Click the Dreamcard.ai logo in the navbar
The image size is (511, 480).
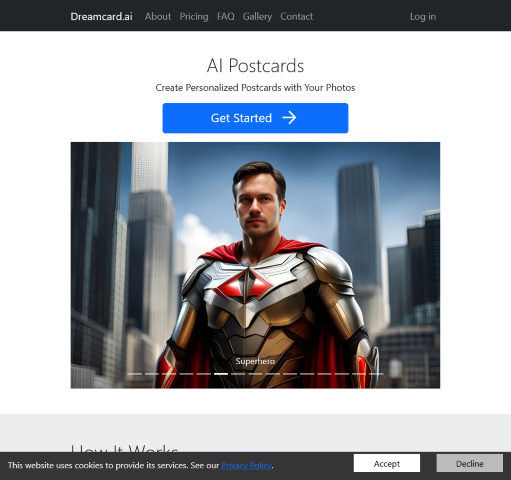click(x=101, y=16)
